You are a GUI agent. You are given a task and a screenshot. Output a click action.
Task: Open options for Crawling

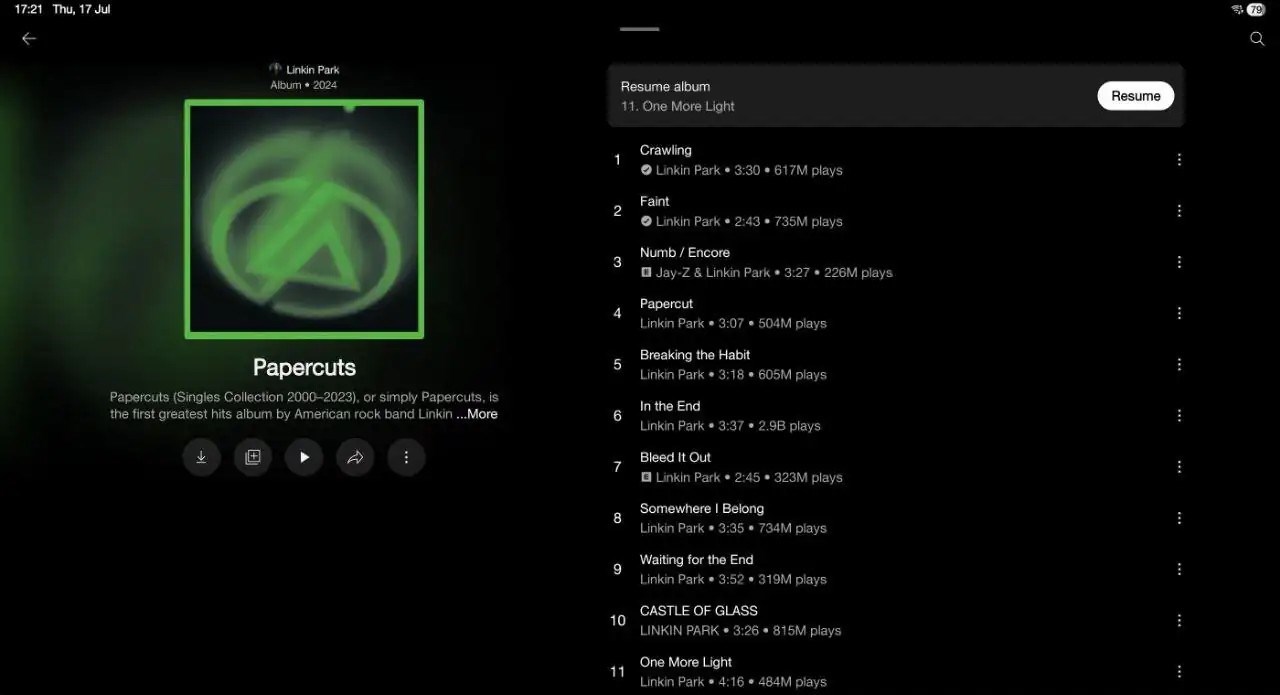tap(1179, 160)
